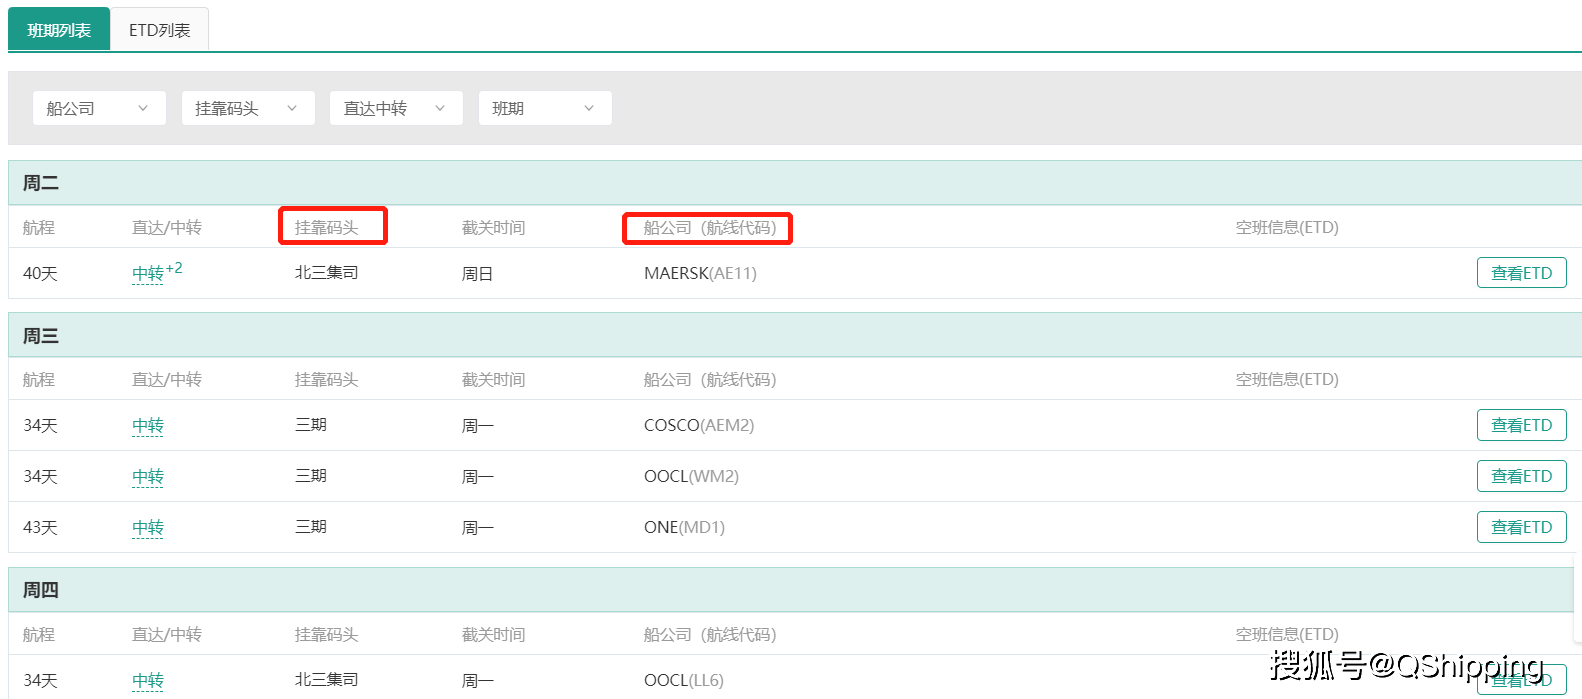Select the MAERSK(AE11) carrier text

pyautogui.click(x=700, y=273)
